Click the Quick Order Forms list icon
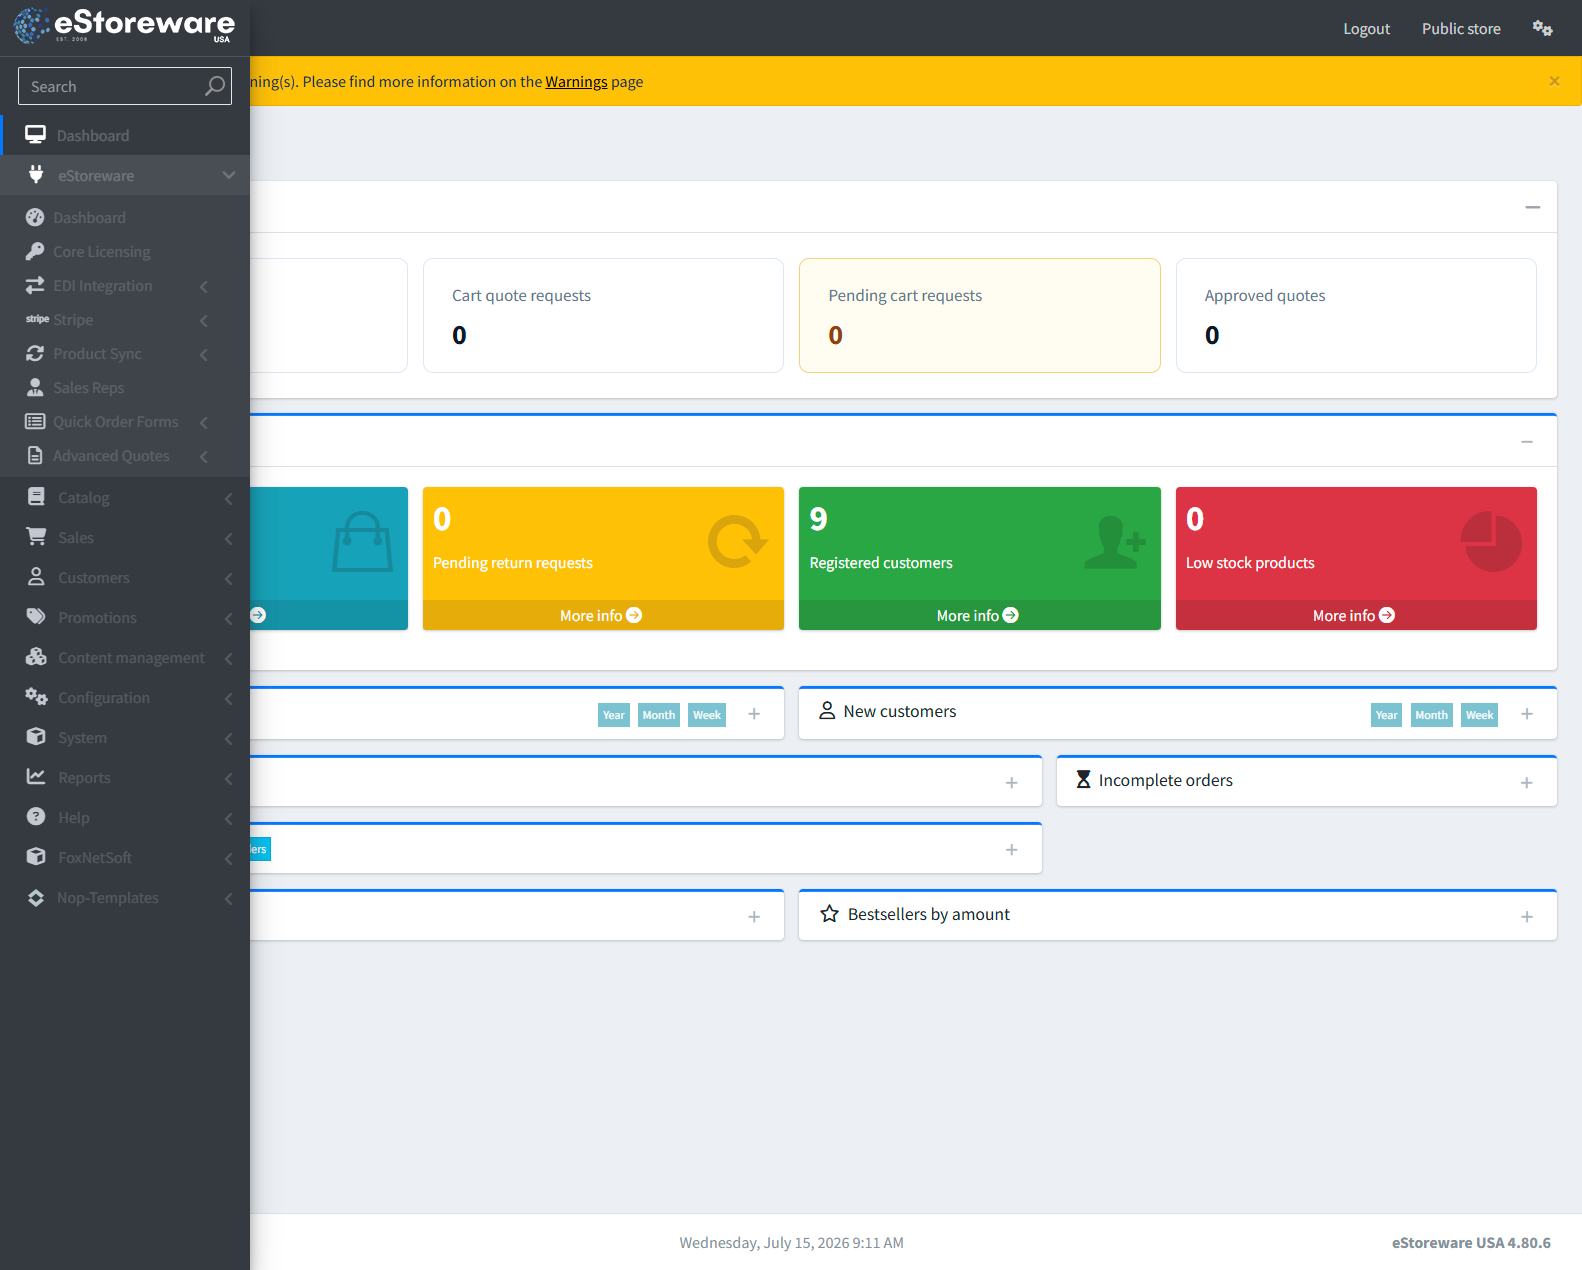Screen dimensions: 1582x1270 [x=35, y=421]
